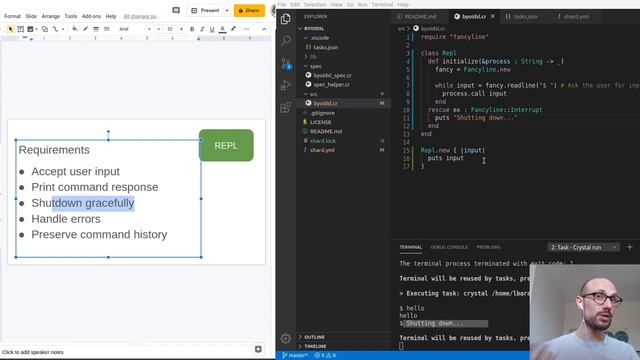Toggle italic formatting in Slides
The width and height of the screenshot is (640, 360).
pyautogui.click(x=202, y=29)
